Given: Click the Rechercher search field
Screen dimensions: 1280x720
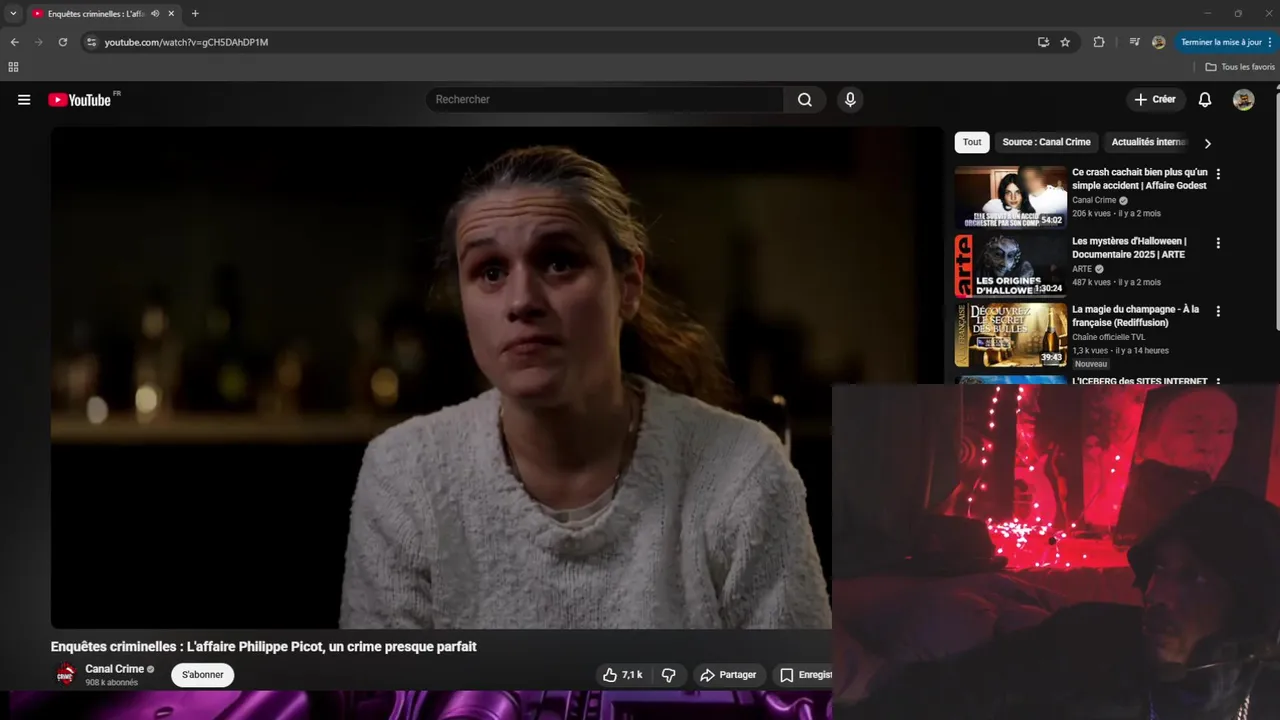Looking at the screenshot, I should 605,100.
